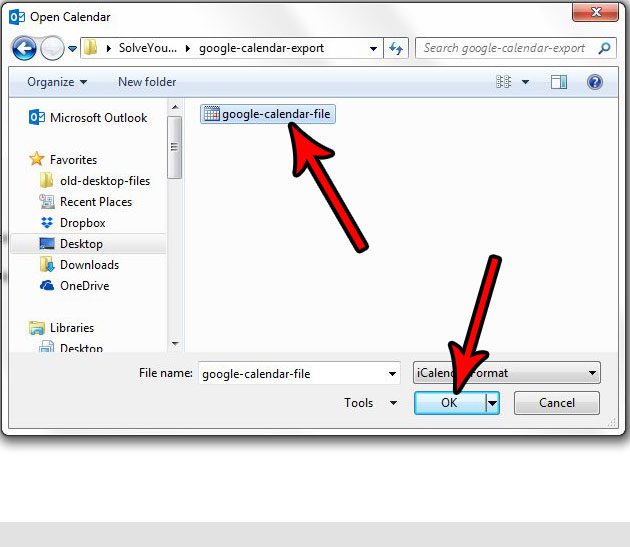Open the iCalendar Format file type dropdown
Screen dimensions: 630x547
(507, 373)
